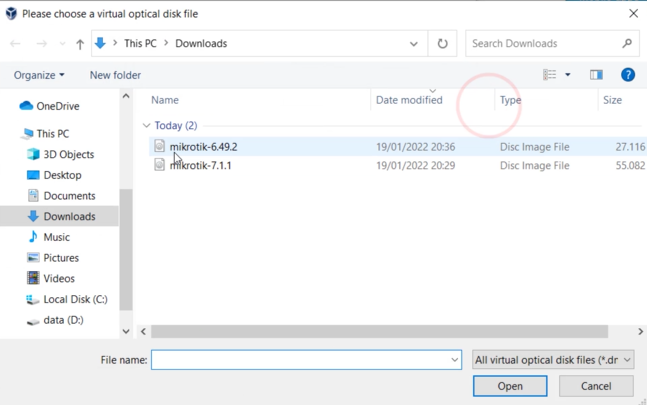Open the Organize menu
The width and height of the screenshot is (647, 405).
click(39, 75)
